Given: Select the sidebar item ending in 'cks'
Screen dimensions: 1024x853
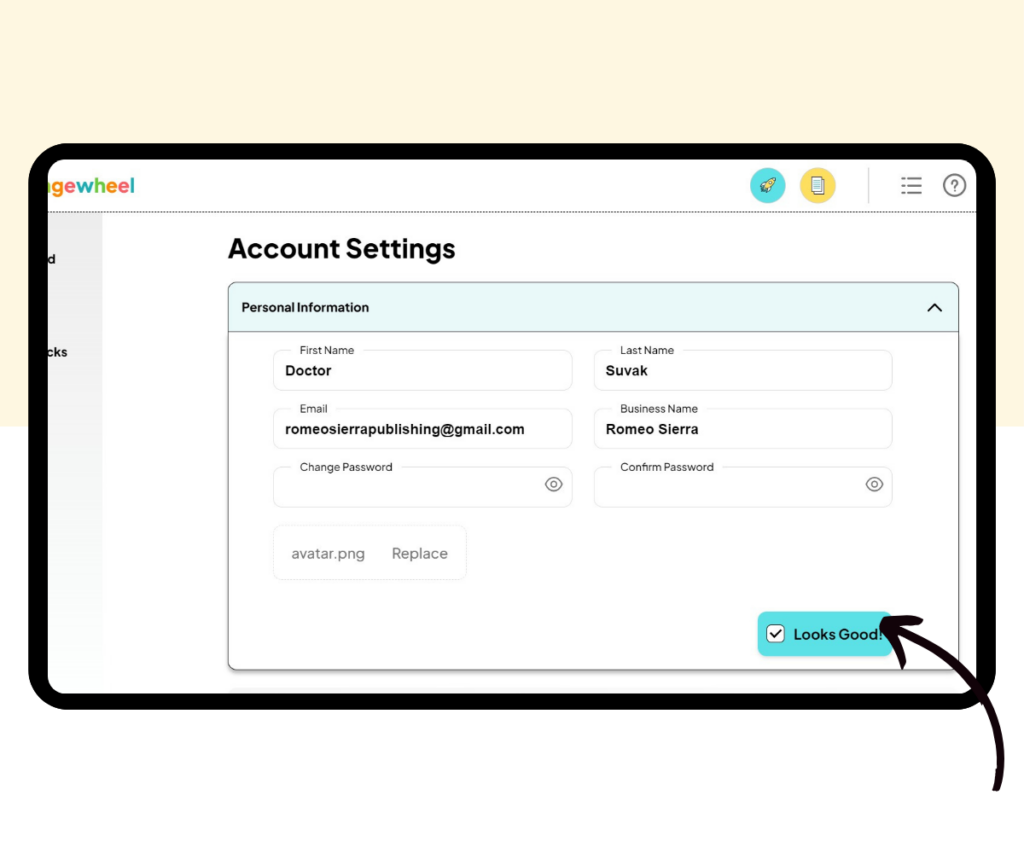Looking at the screenshot, I should pos(55,352).
